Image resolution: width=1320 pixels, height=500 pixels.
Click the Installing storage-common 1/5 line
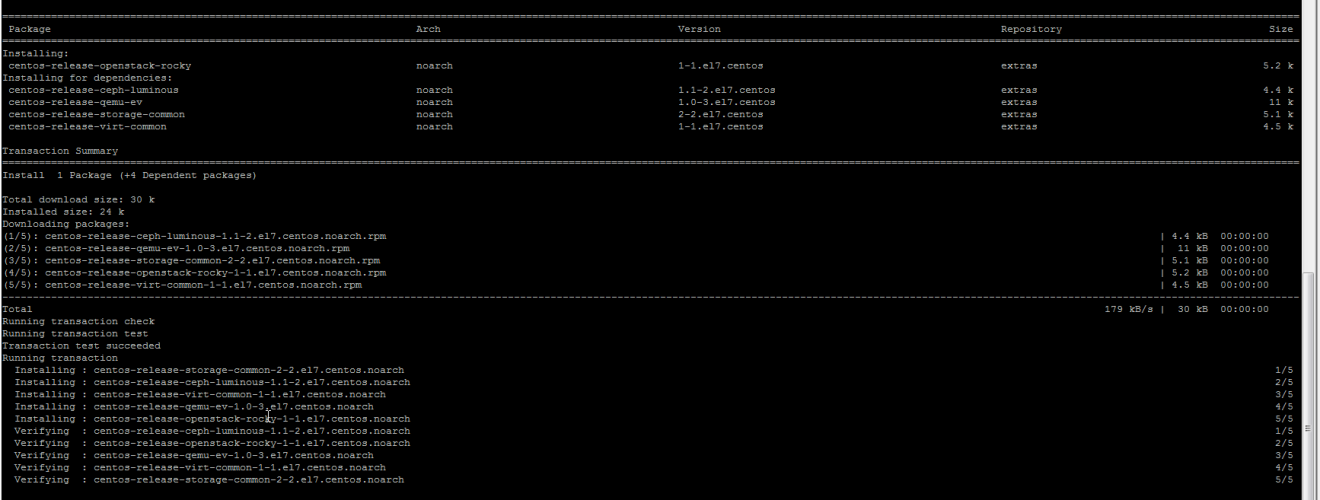coord(654,370)
